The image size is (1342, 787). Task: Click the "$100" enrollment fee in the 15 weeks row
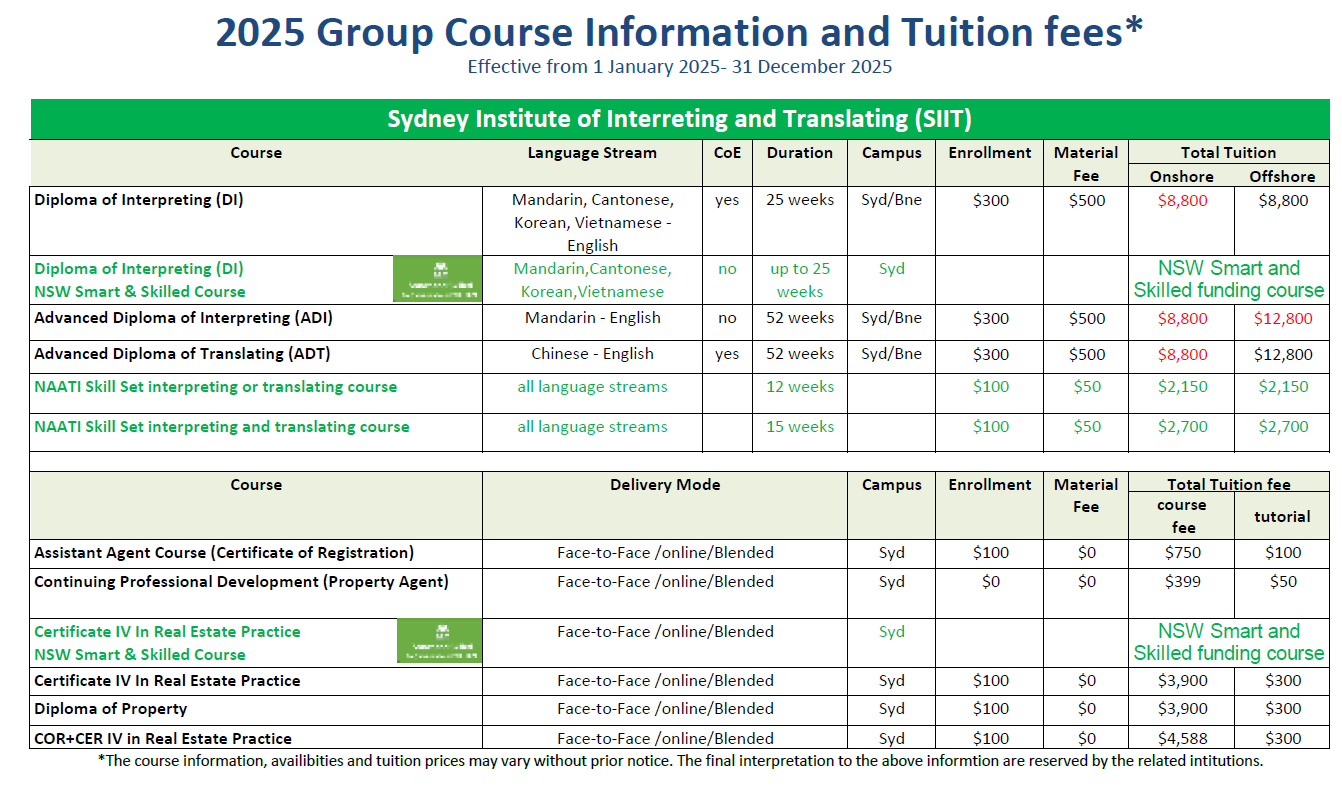coord(990,427)
